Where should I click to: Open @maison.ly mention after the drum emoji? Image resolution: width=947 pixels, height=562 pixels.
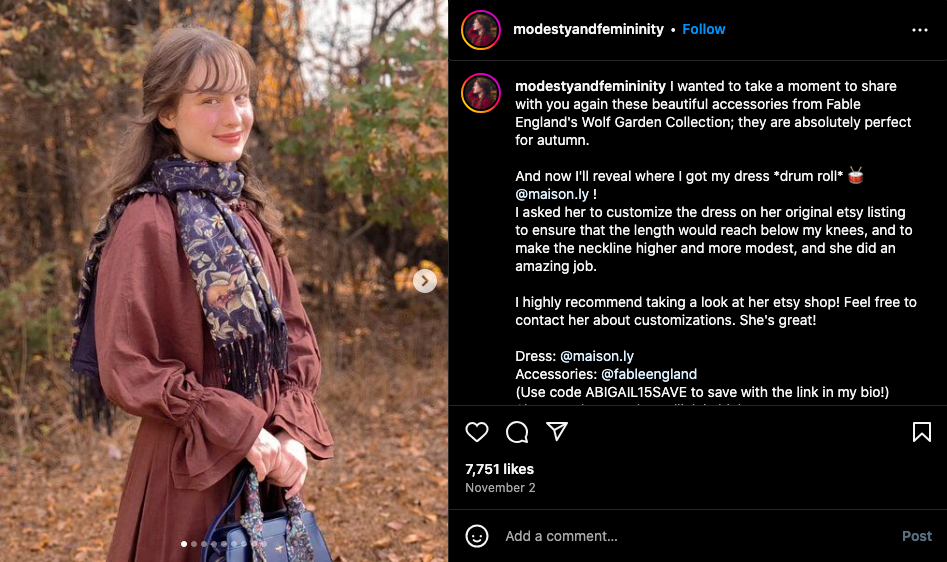pyautogui.click(x=552, y=194)
